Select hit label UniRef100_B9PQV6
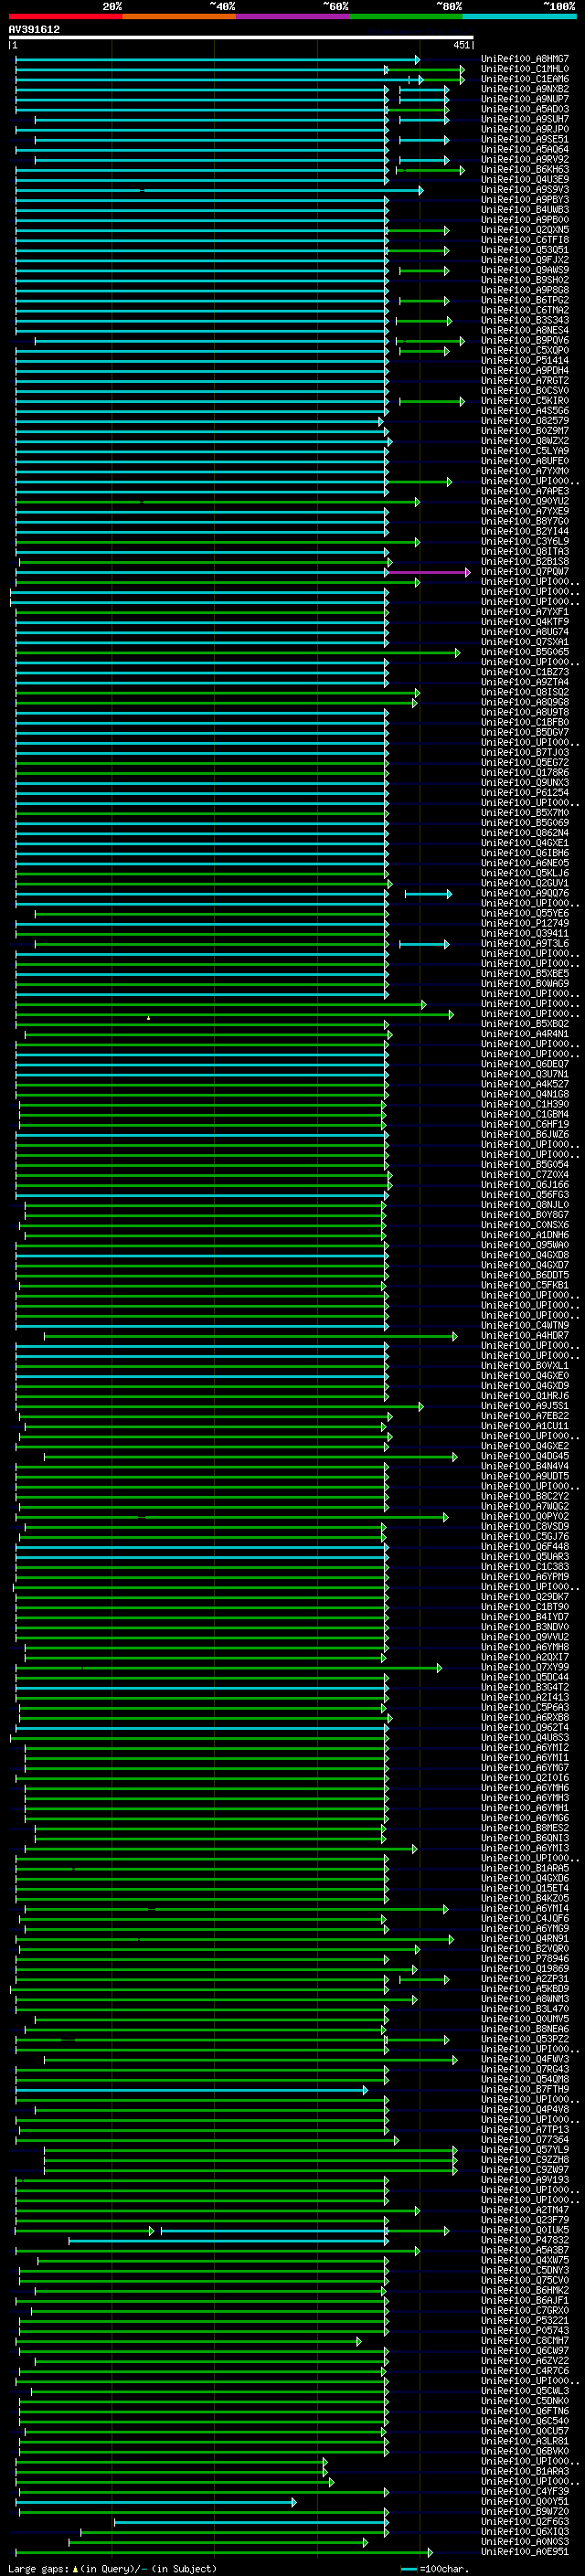This screenshot has width=585, height=2576. point(525,341)
